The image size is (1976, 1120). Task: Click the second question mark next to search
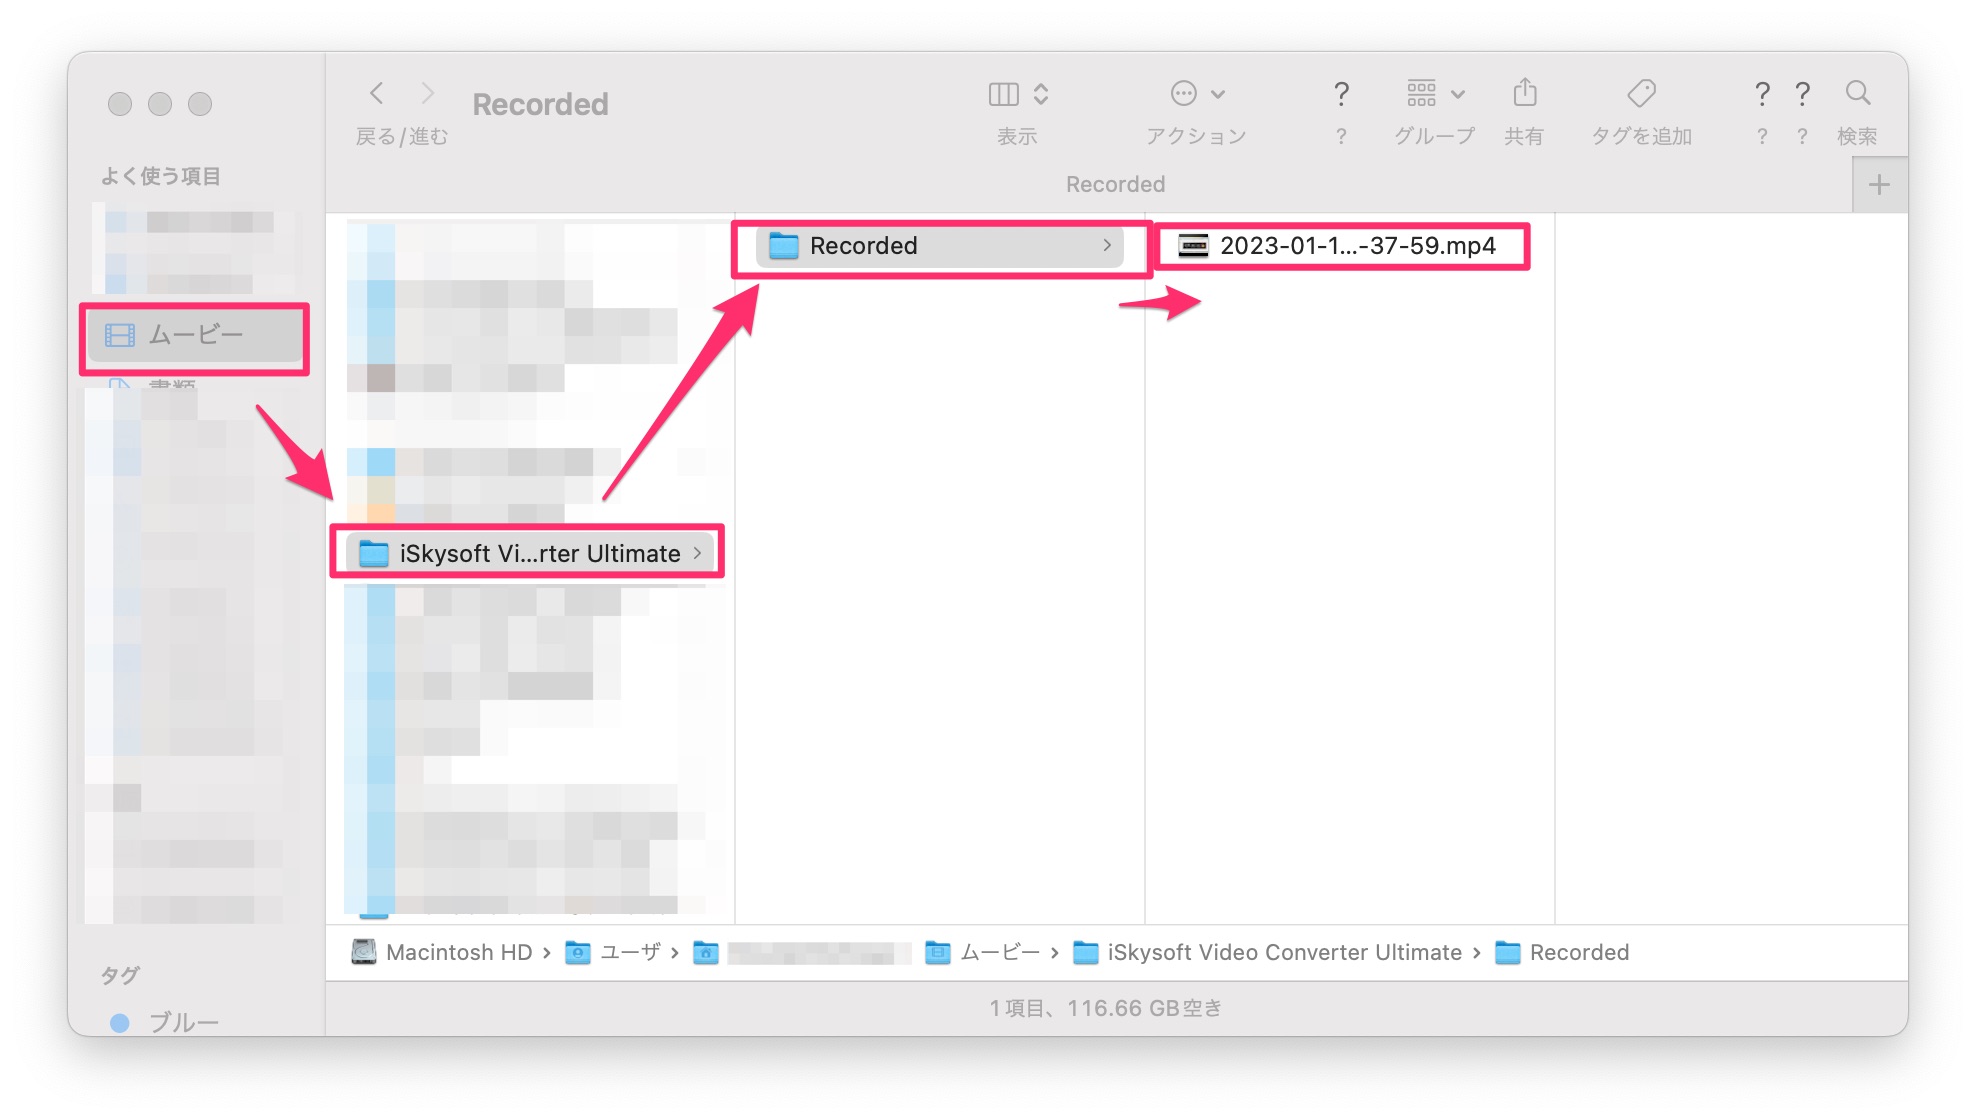1802,95
